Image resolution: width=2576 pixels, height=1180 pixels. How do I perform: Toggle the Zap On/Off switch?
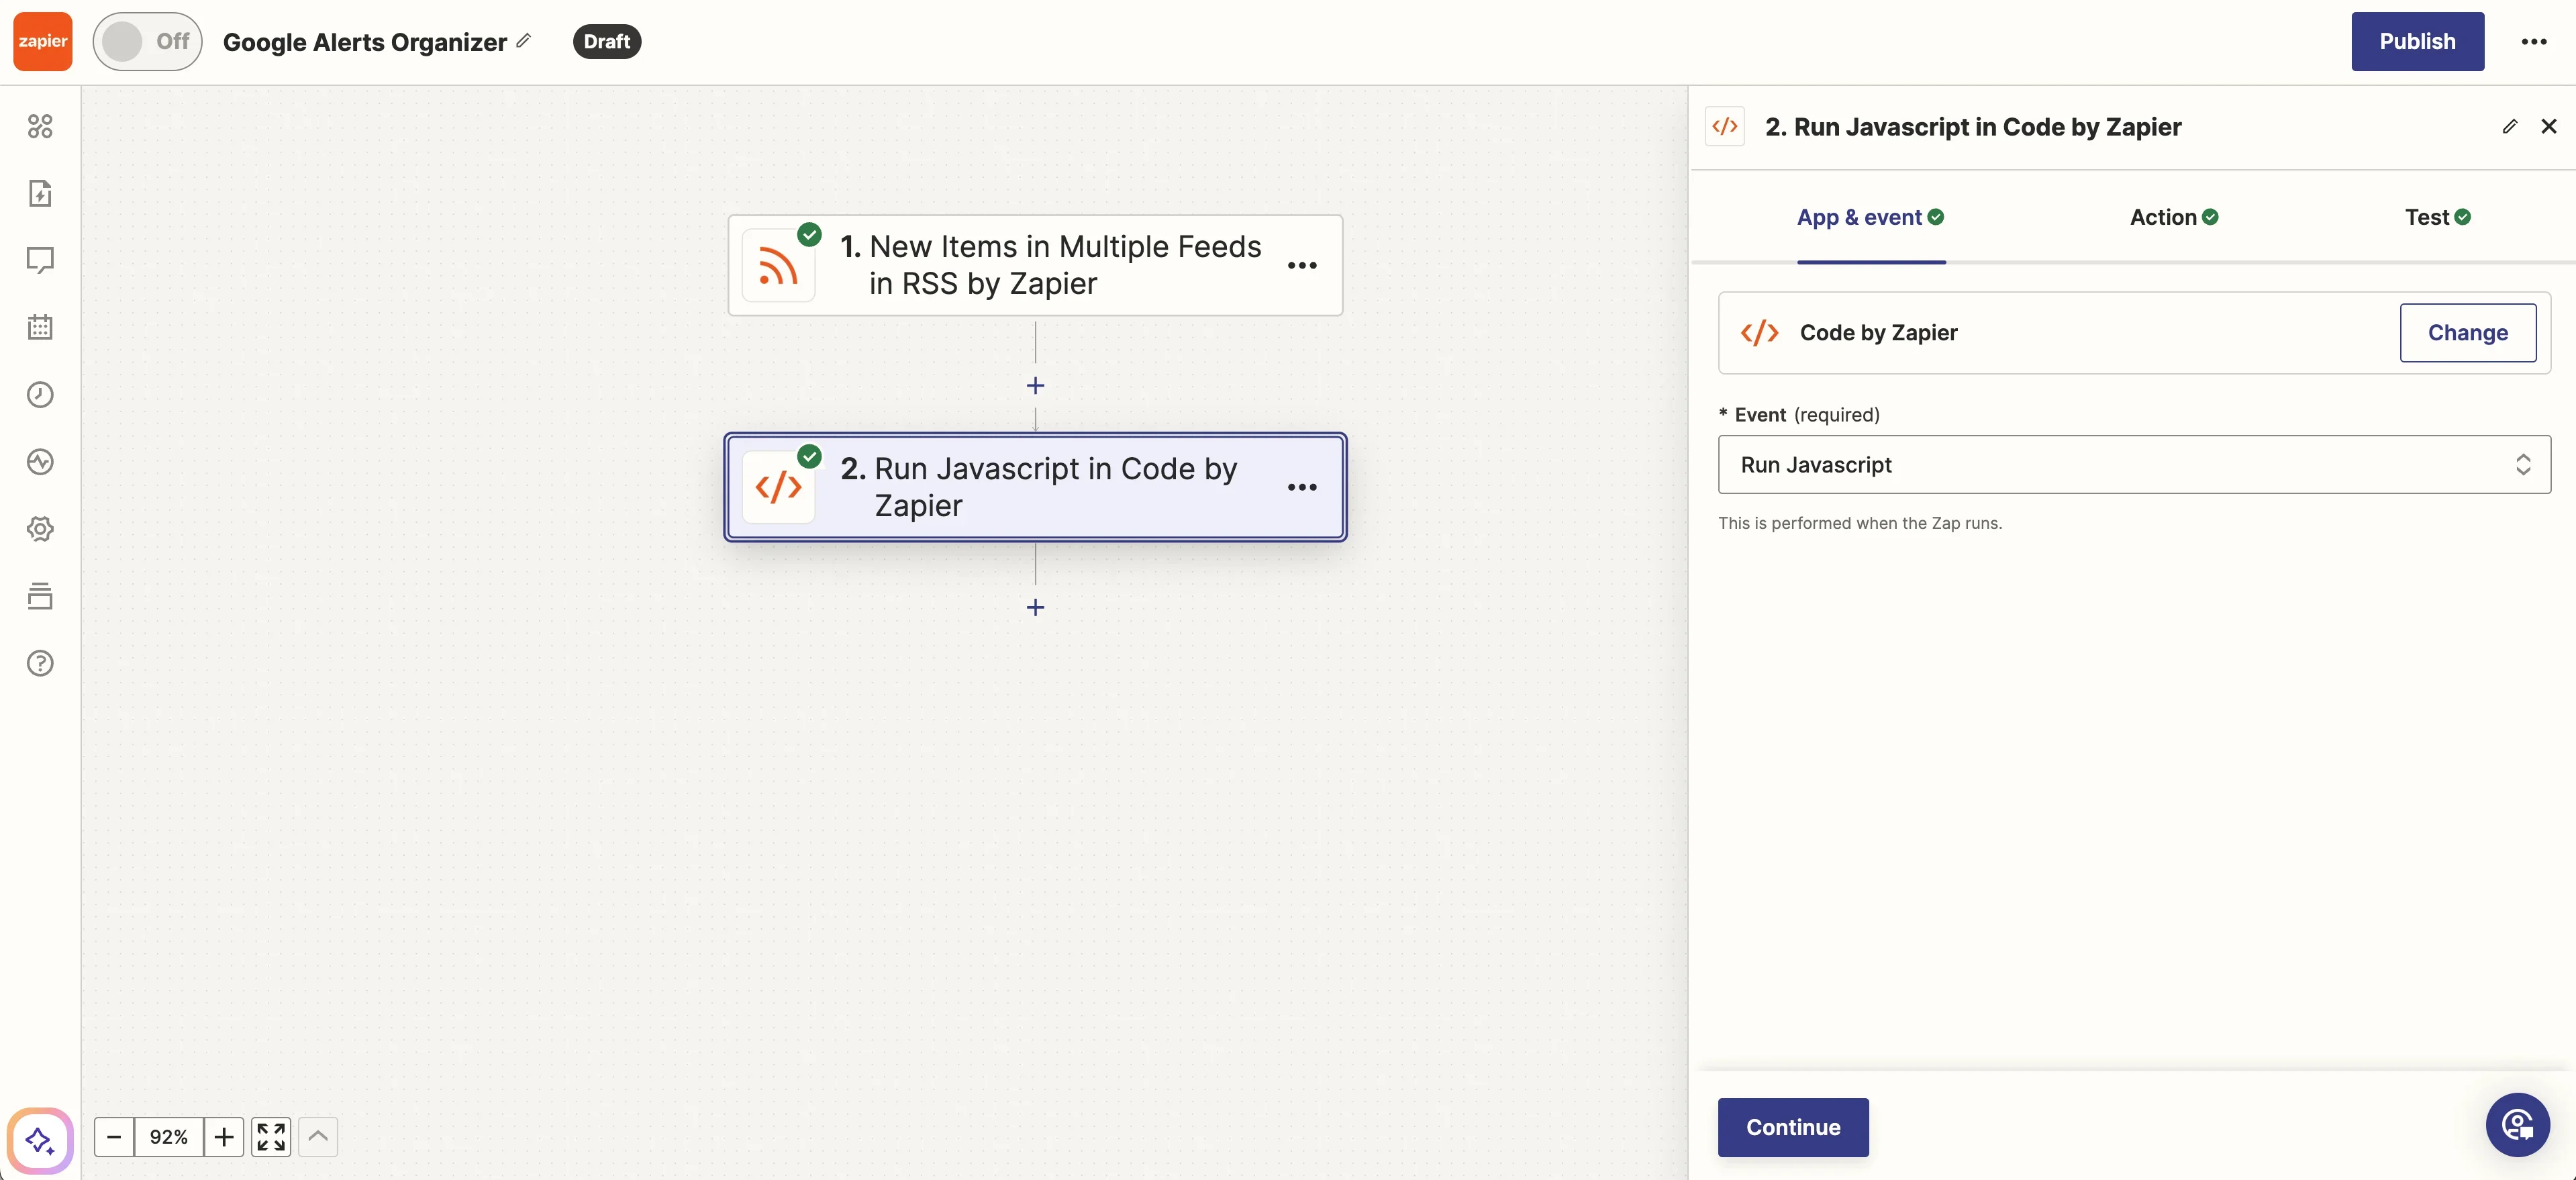click(x=147, y=41)
